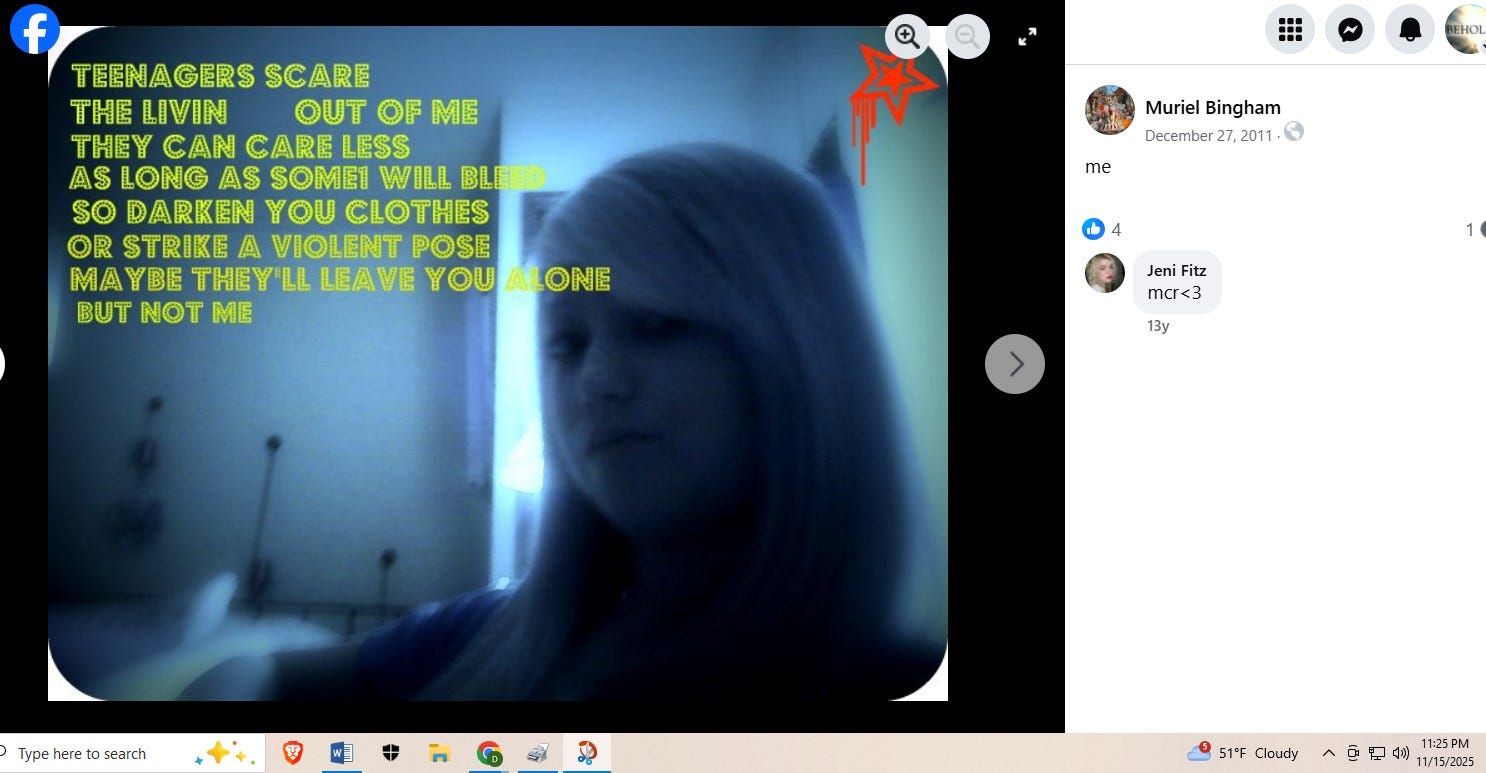
Task: Open the 51°F Cloudy weather widget
Action: (1243, 753)
